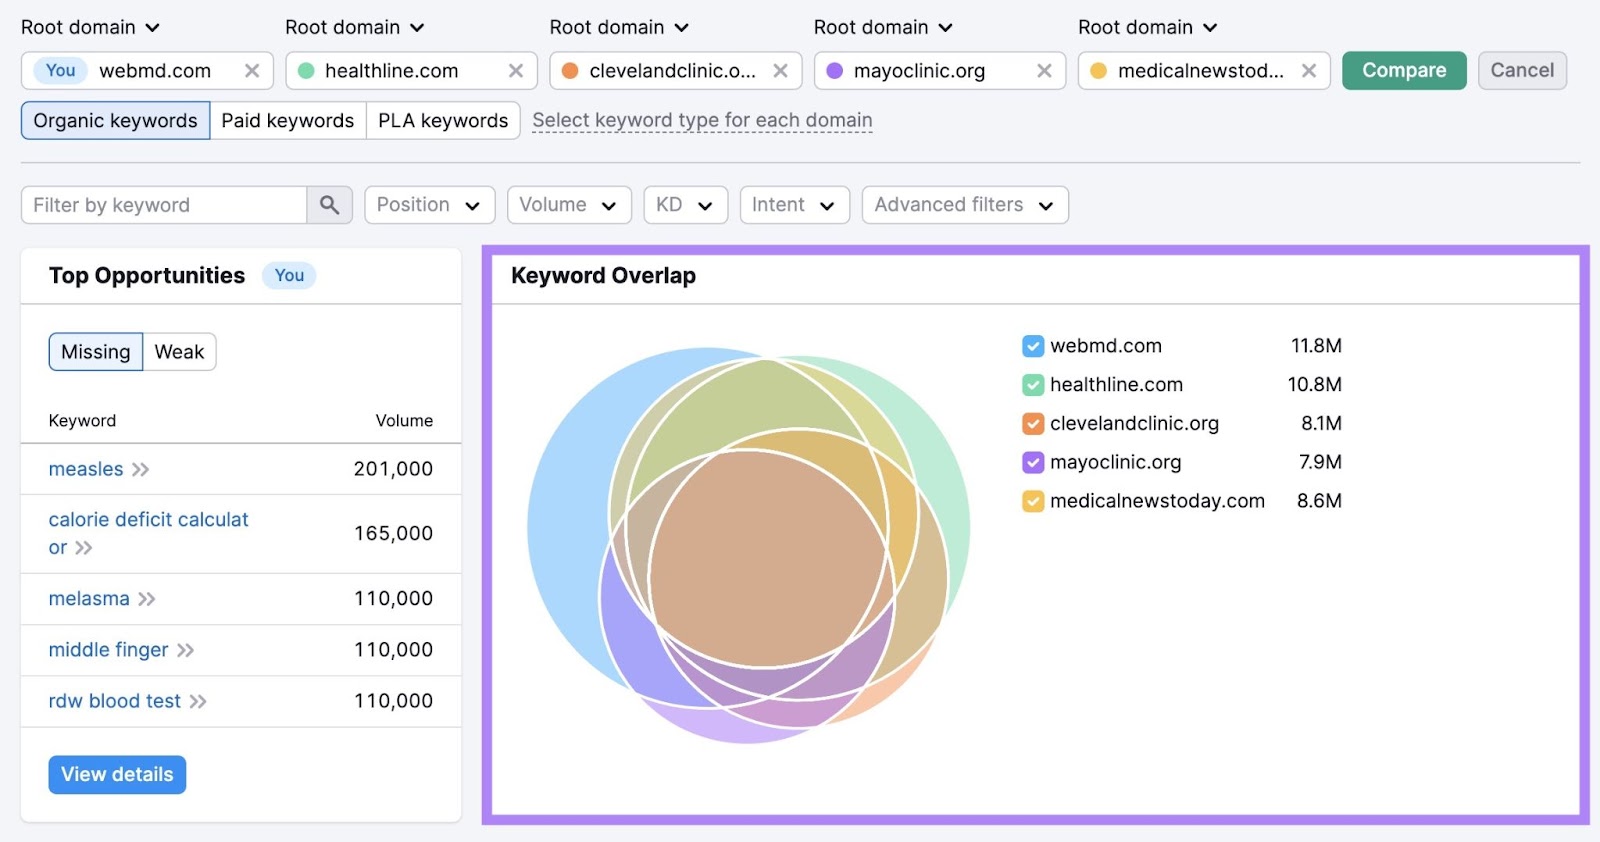This screenshot has height=842, width=1600.
Task: Remove mayoclinic.org with the X icon
Action: [1044, 71]
